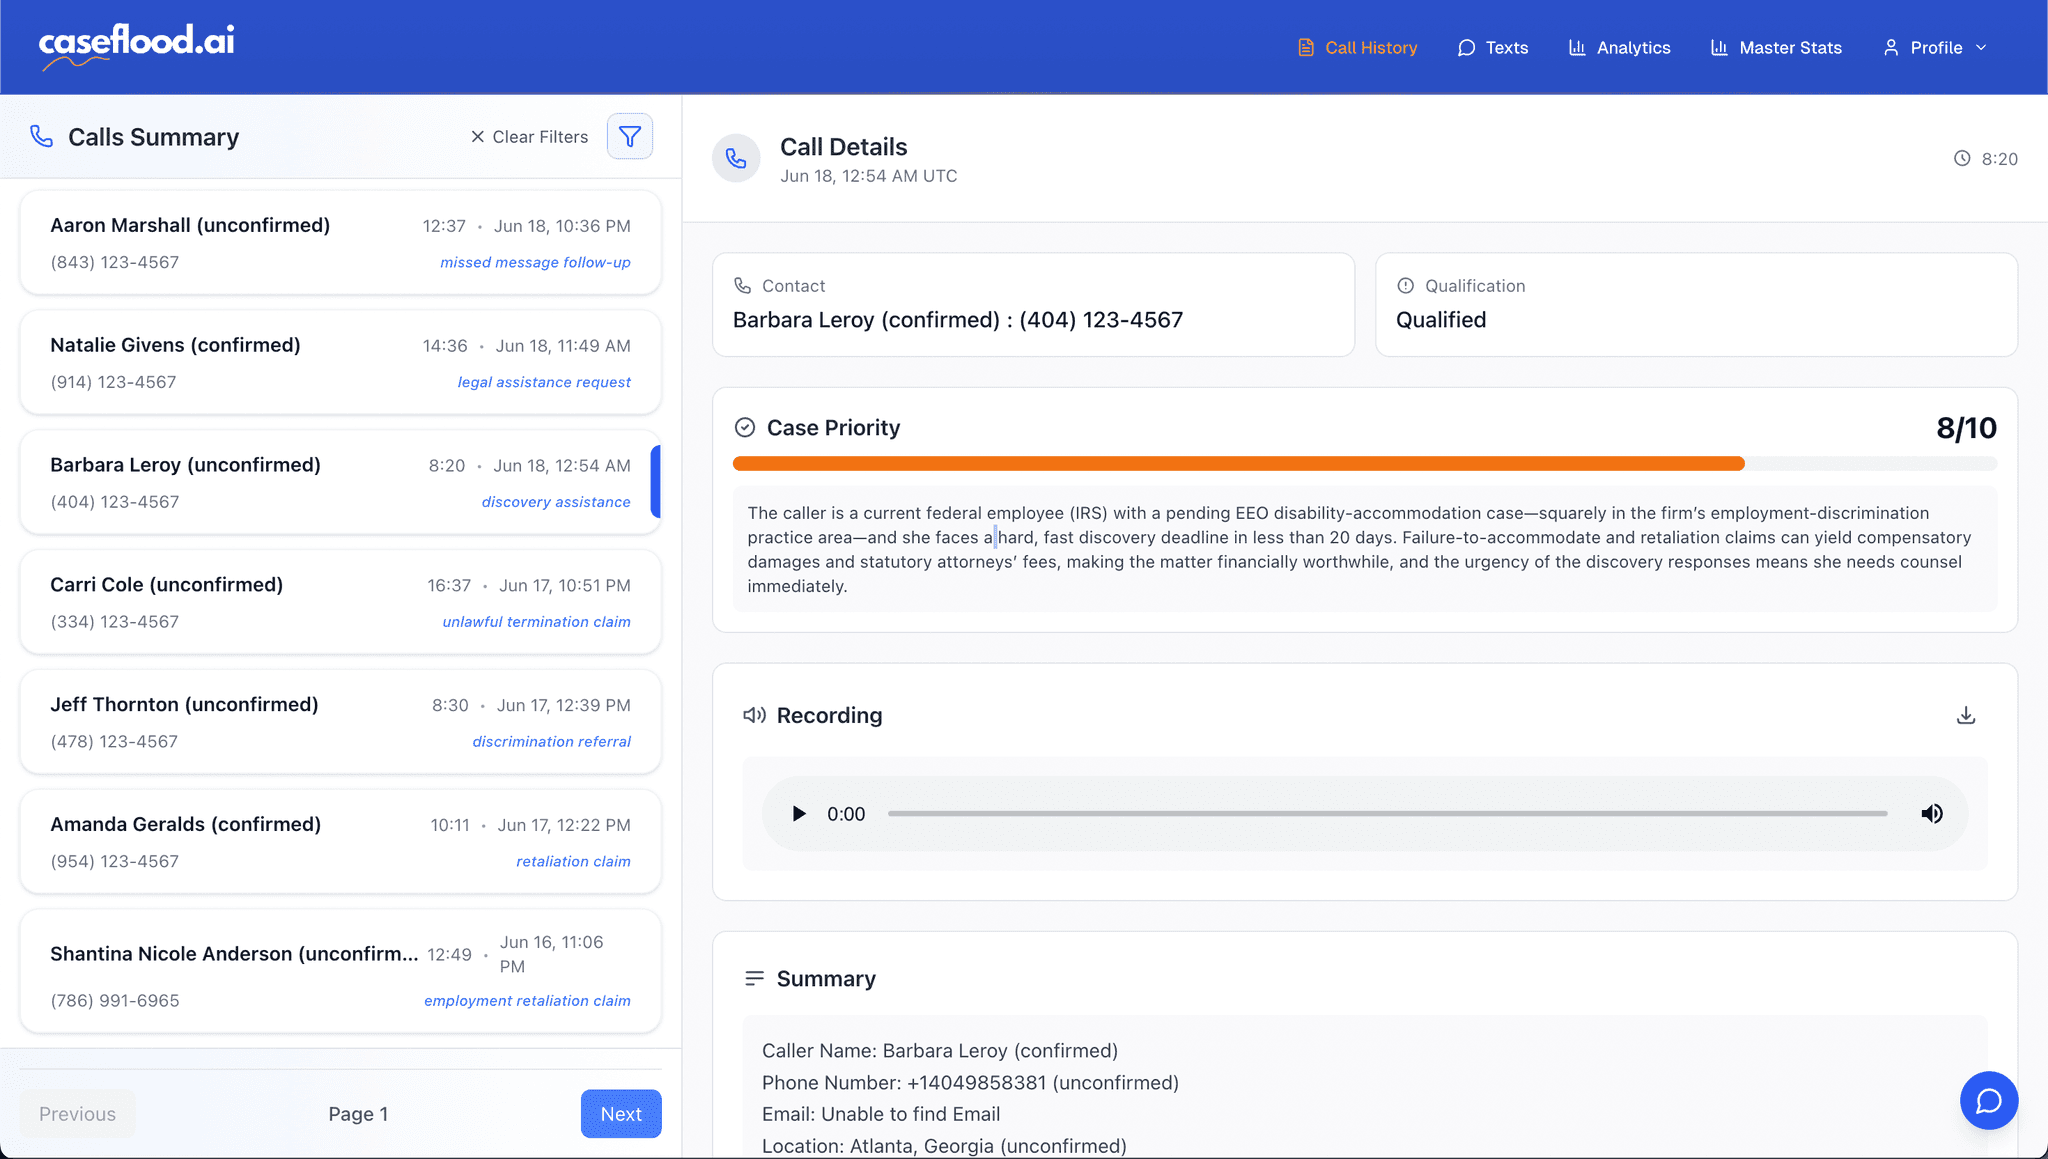Open Carri Cole unlawful termination call

(340, 602)
